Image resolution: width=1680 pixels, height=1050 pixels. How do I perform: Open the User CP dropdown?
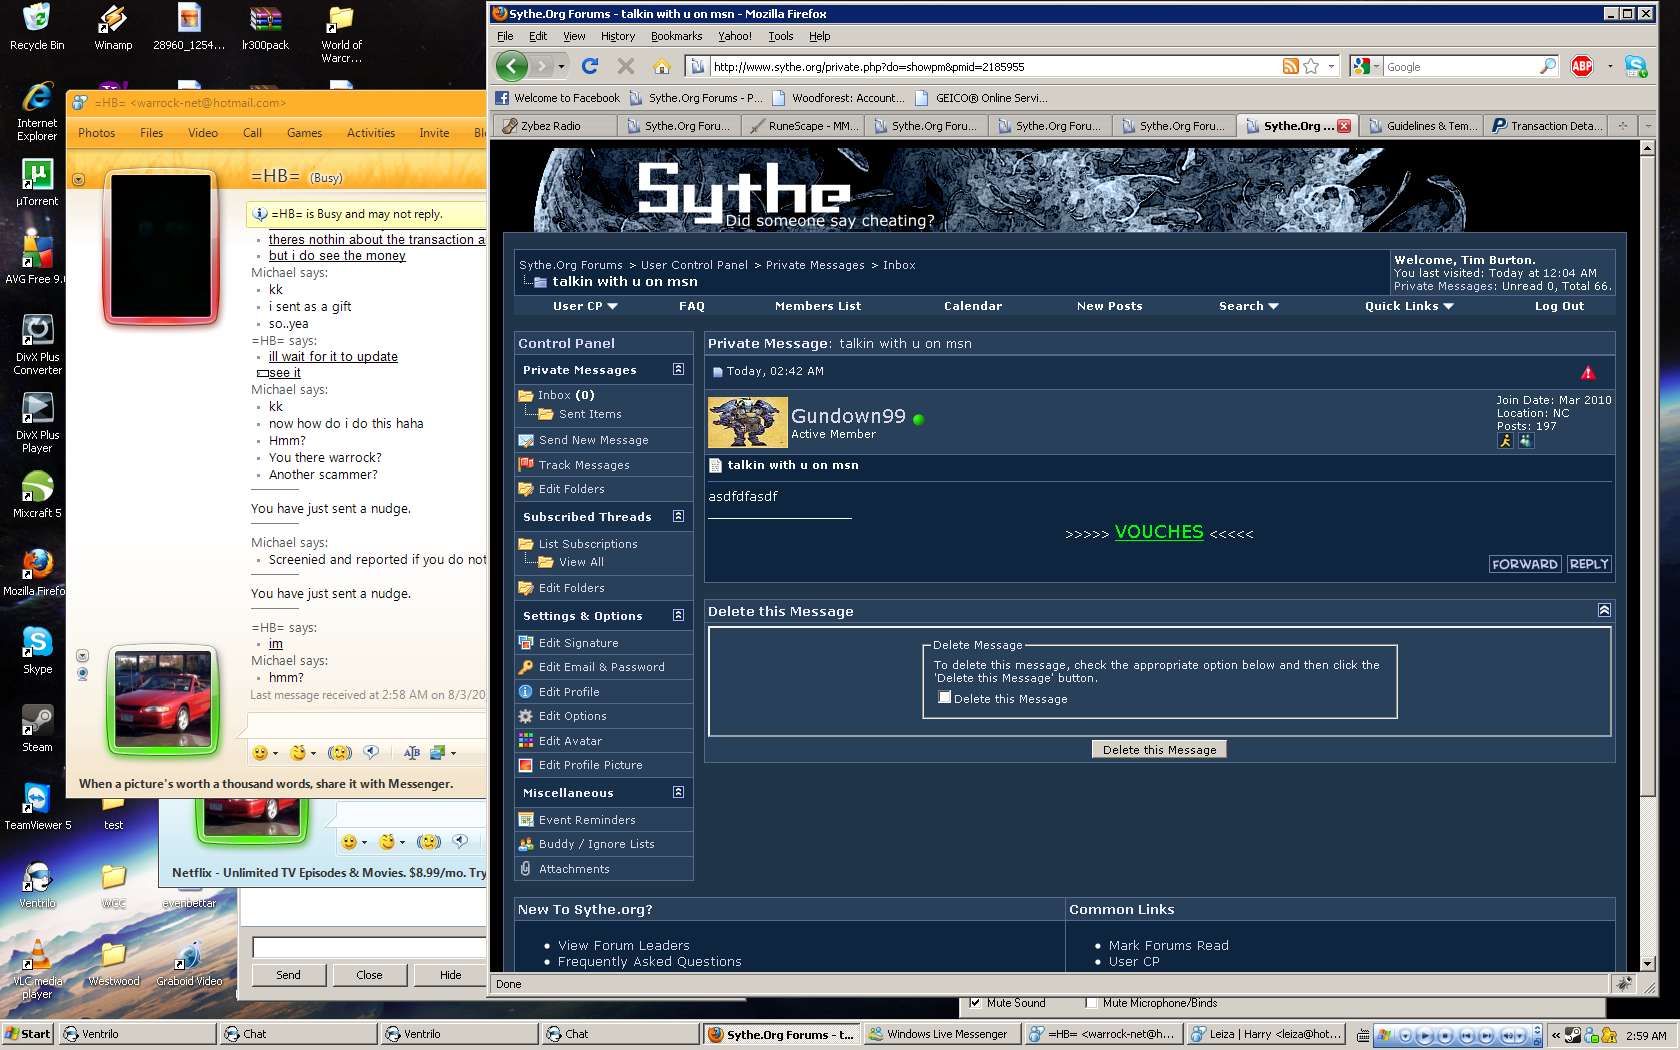(585, 306)
